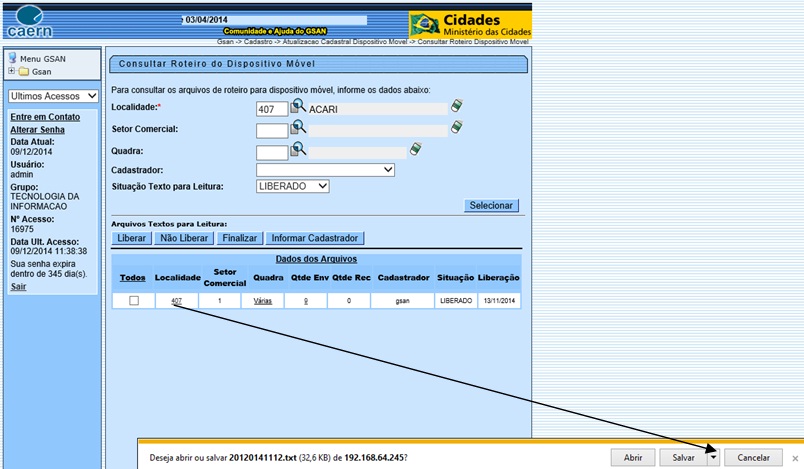Click the 20120141112.txt file name
The width and height of the screenshot is (804, 469).
pos(263,458)
